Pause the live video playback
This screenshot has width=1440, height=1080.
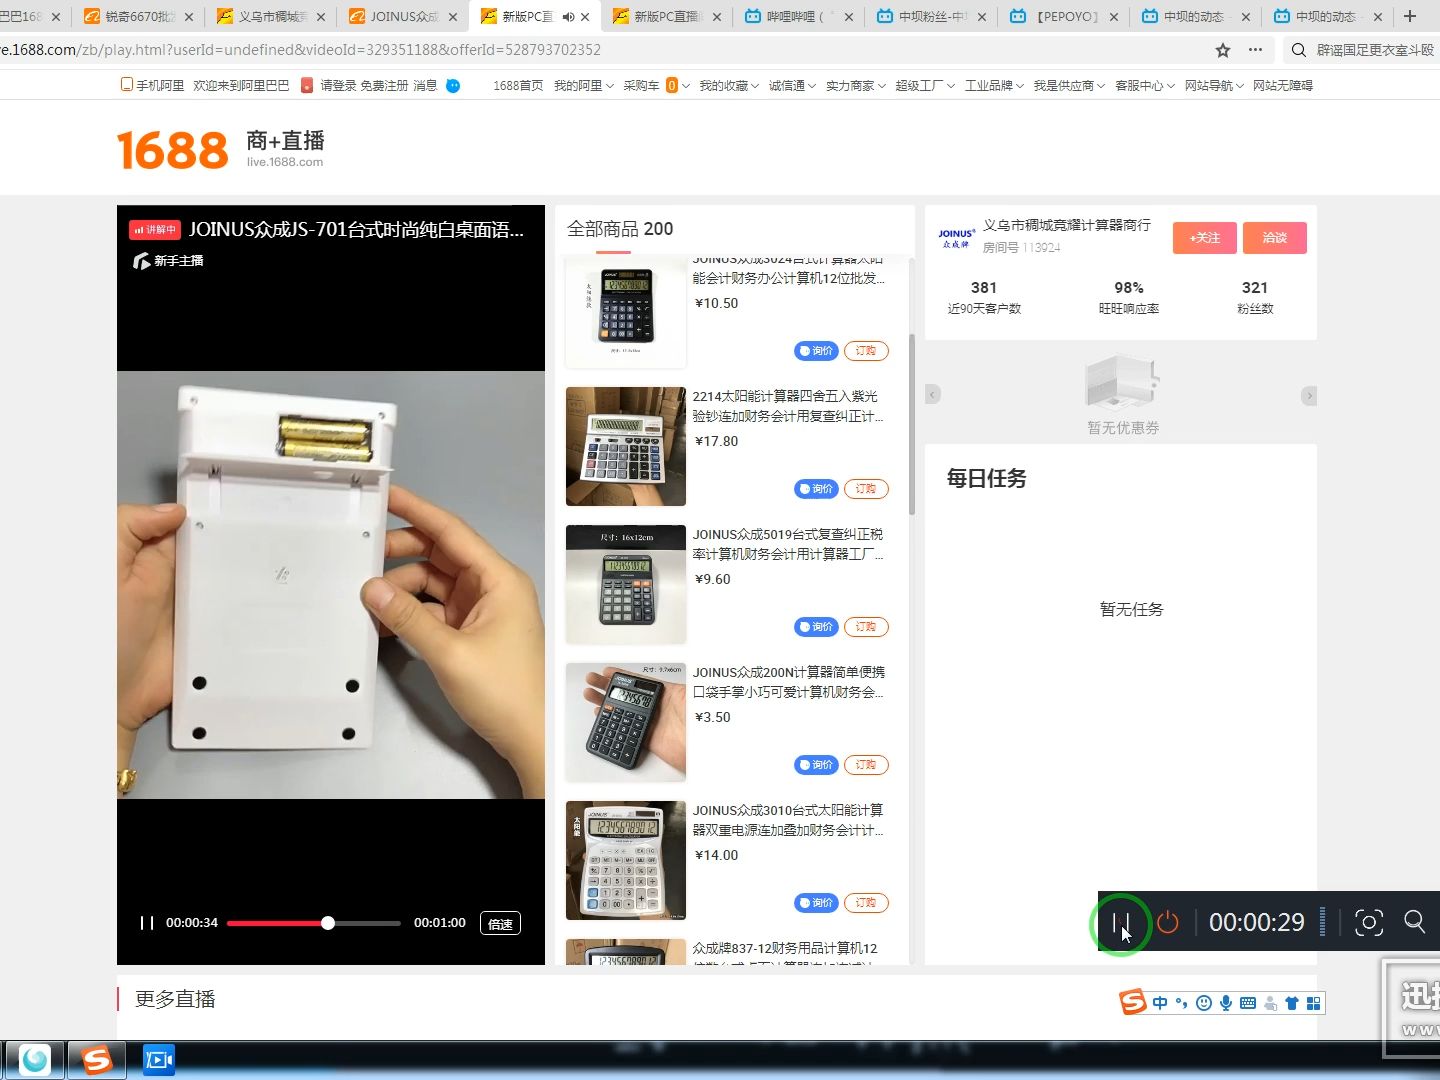click(x=147, y=923)
